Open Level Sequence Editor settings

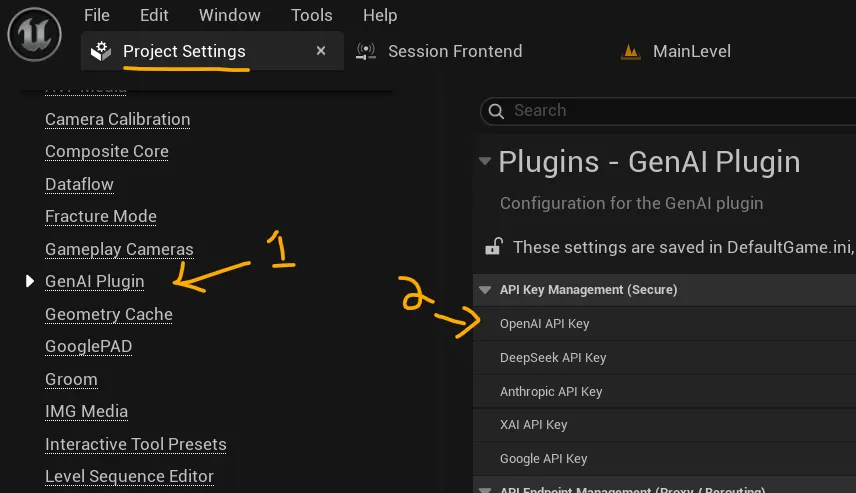[x=129, y=476]
